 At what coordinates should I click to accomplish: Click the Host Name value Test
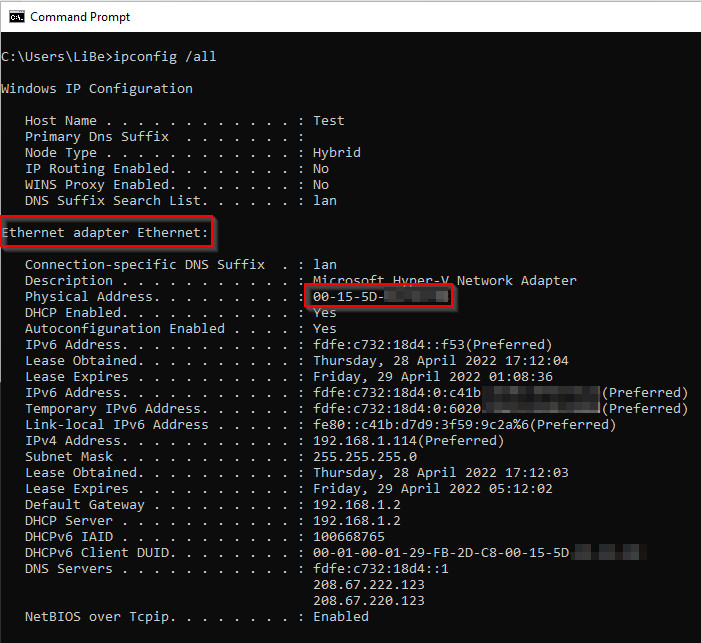[x=328, y=120]
